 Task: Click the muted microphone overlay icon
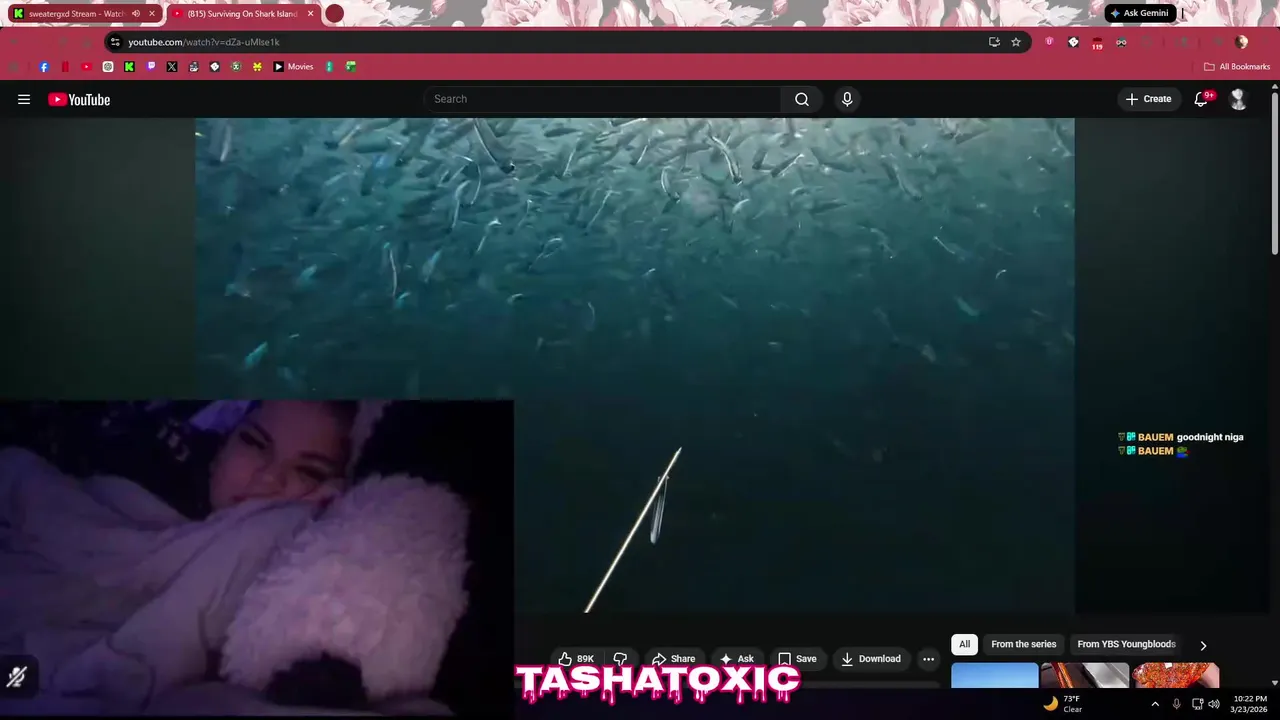pos(17,677)
